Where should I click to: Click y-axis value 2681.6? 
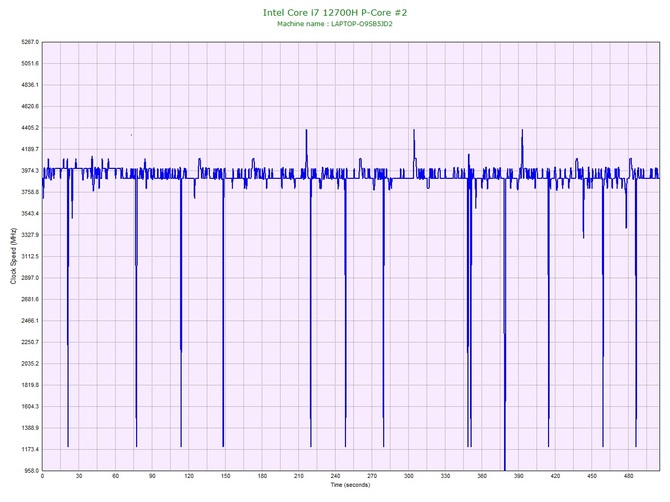(x=29, y=299)
